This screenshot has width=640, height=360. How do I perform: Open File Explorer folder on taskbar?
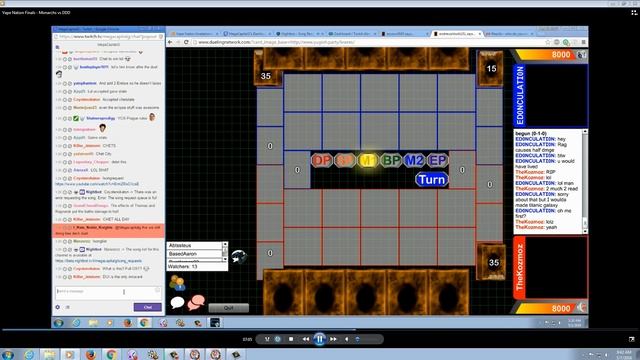[49, 354]
